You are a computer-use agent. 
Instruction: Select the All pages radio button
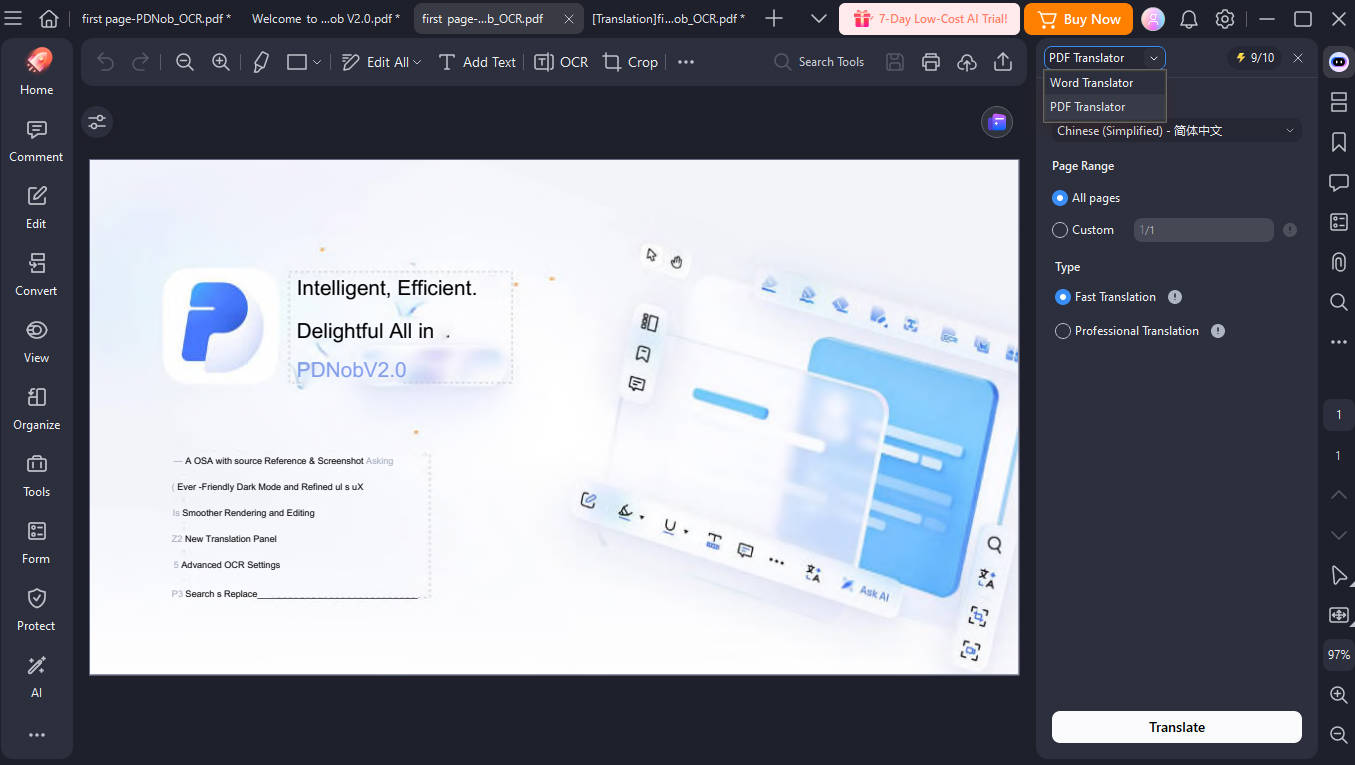point(1060,198)
